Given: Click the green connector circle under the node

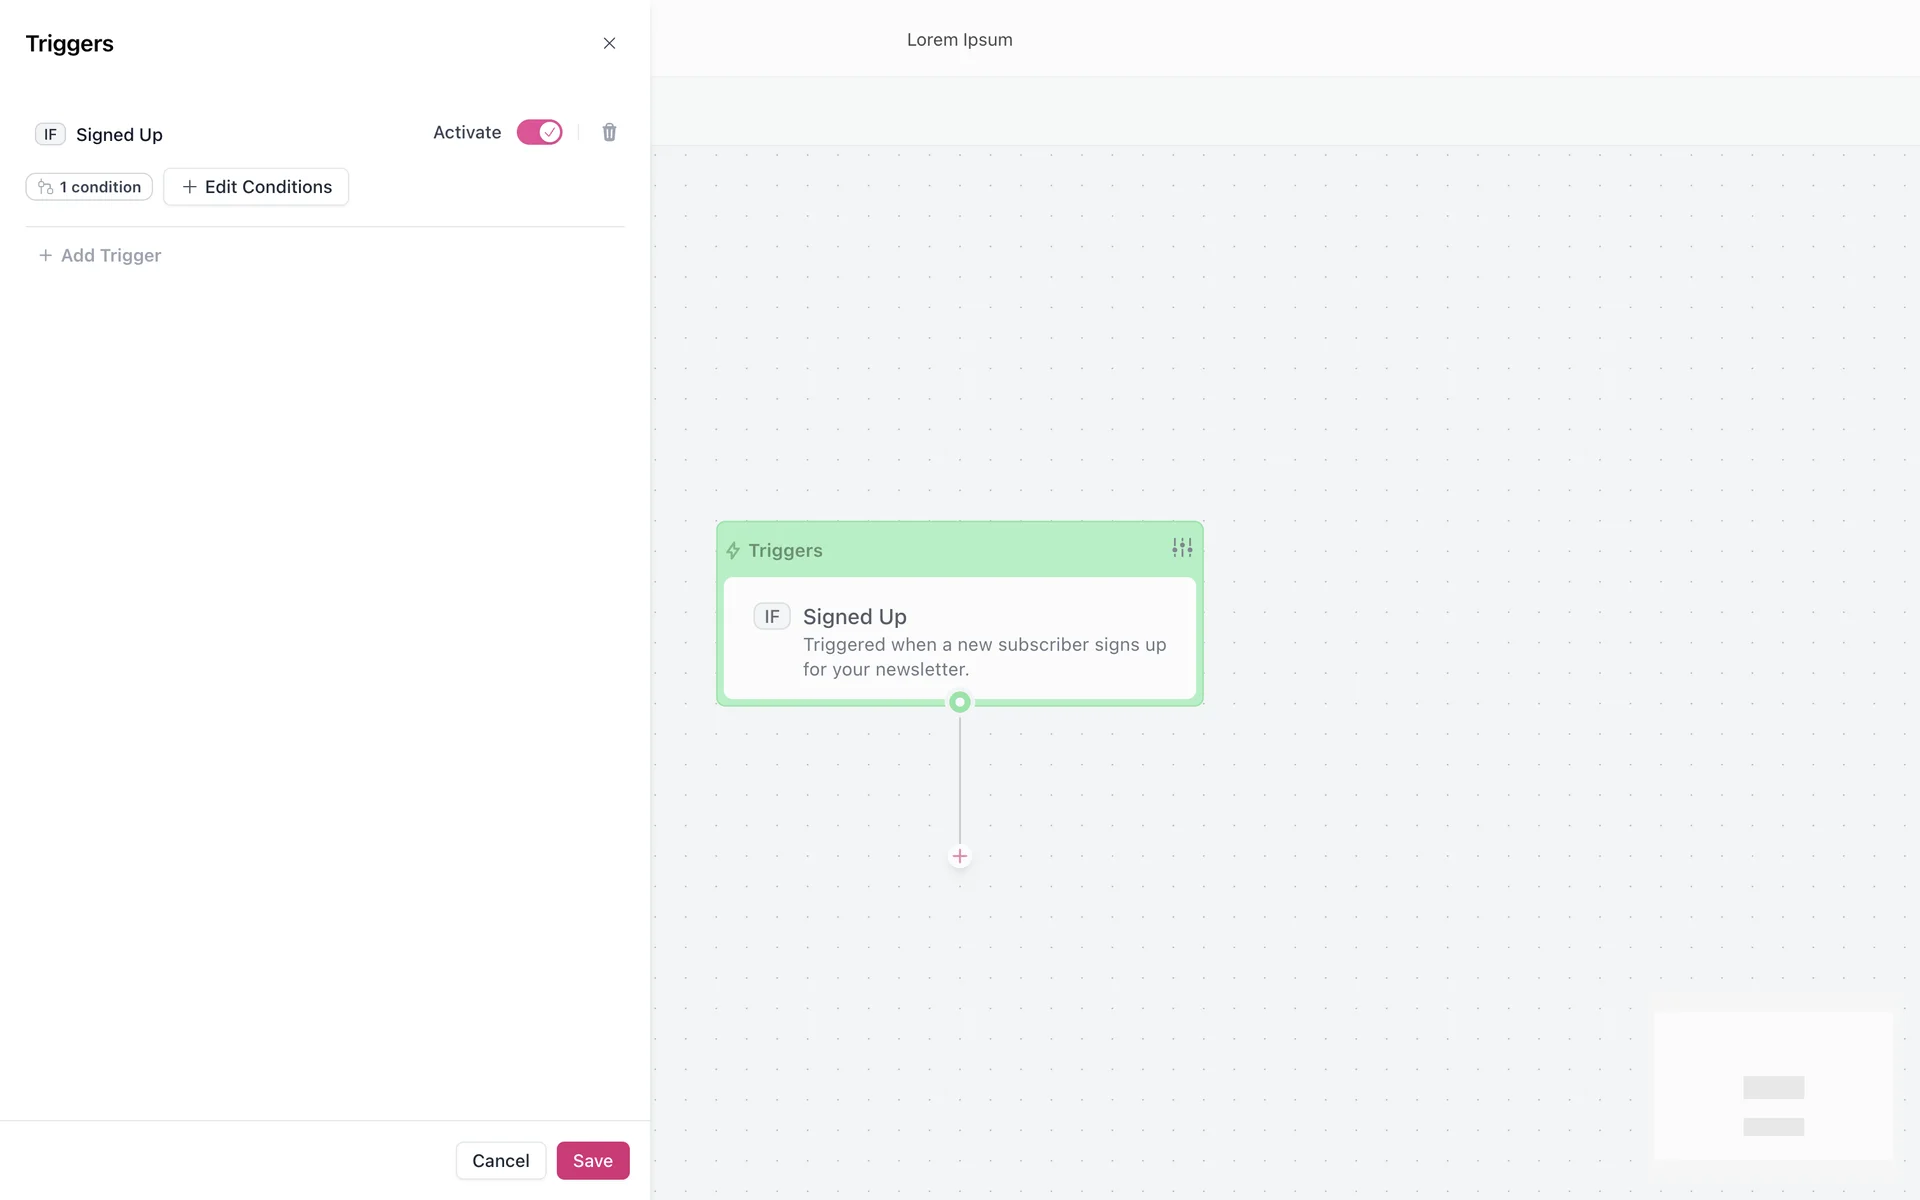Looking at the screenshot, I should pyautogui.click(x=959, y=702).
